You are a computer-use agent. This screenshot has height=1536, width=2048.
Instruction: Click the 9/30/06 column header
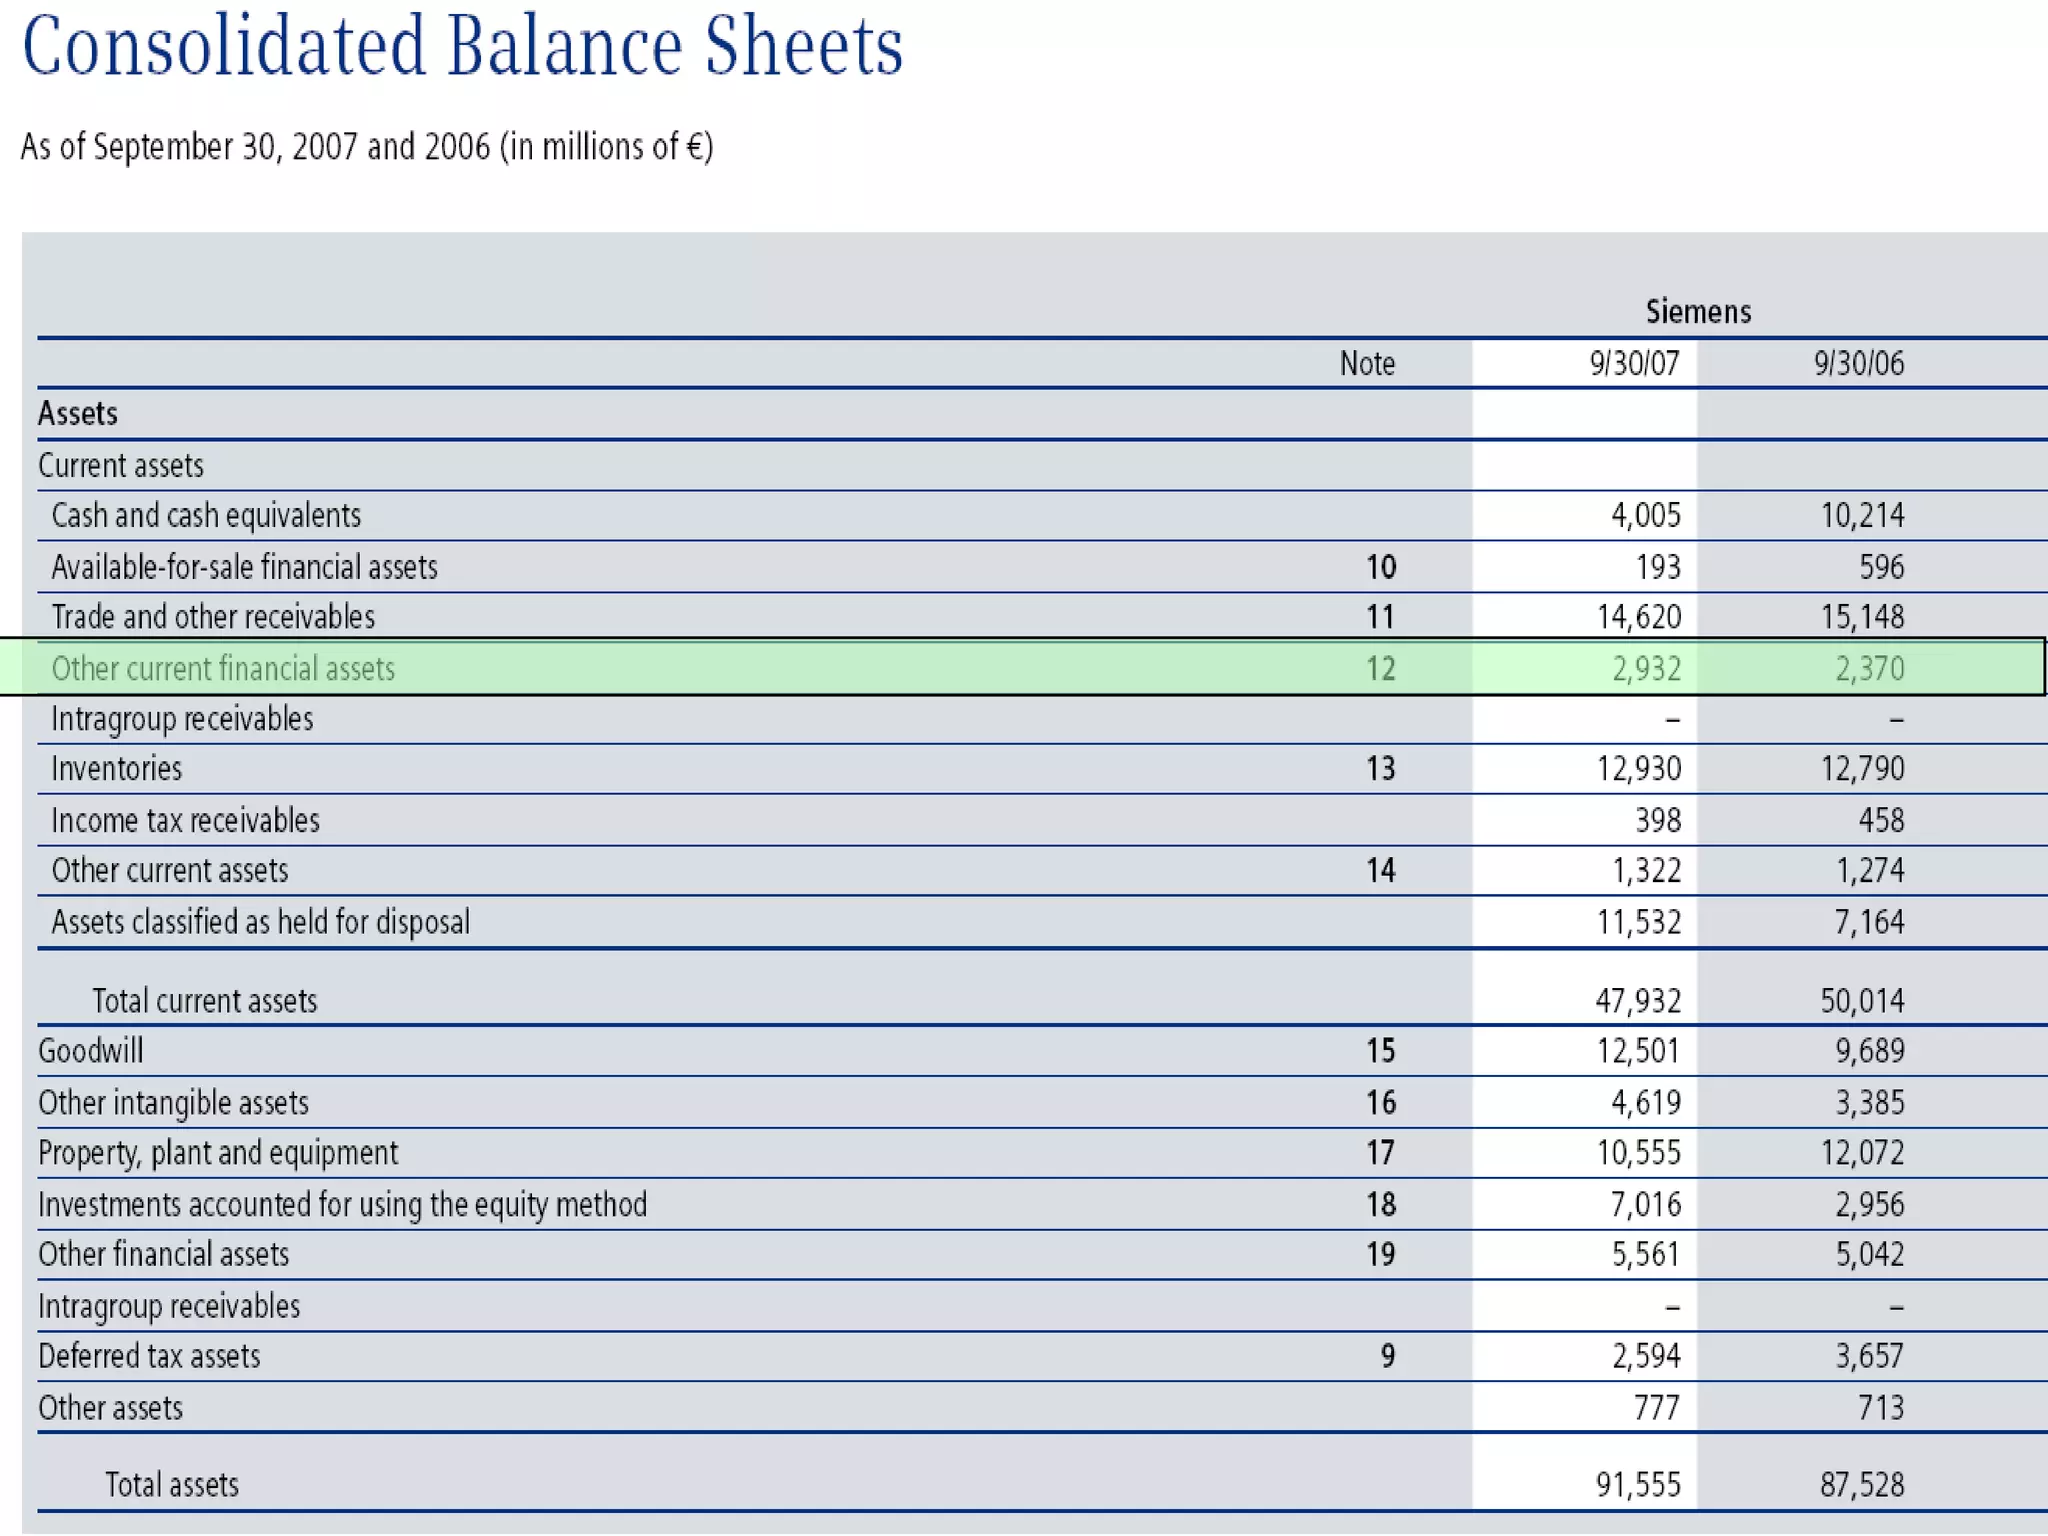tap(1858, 363)
